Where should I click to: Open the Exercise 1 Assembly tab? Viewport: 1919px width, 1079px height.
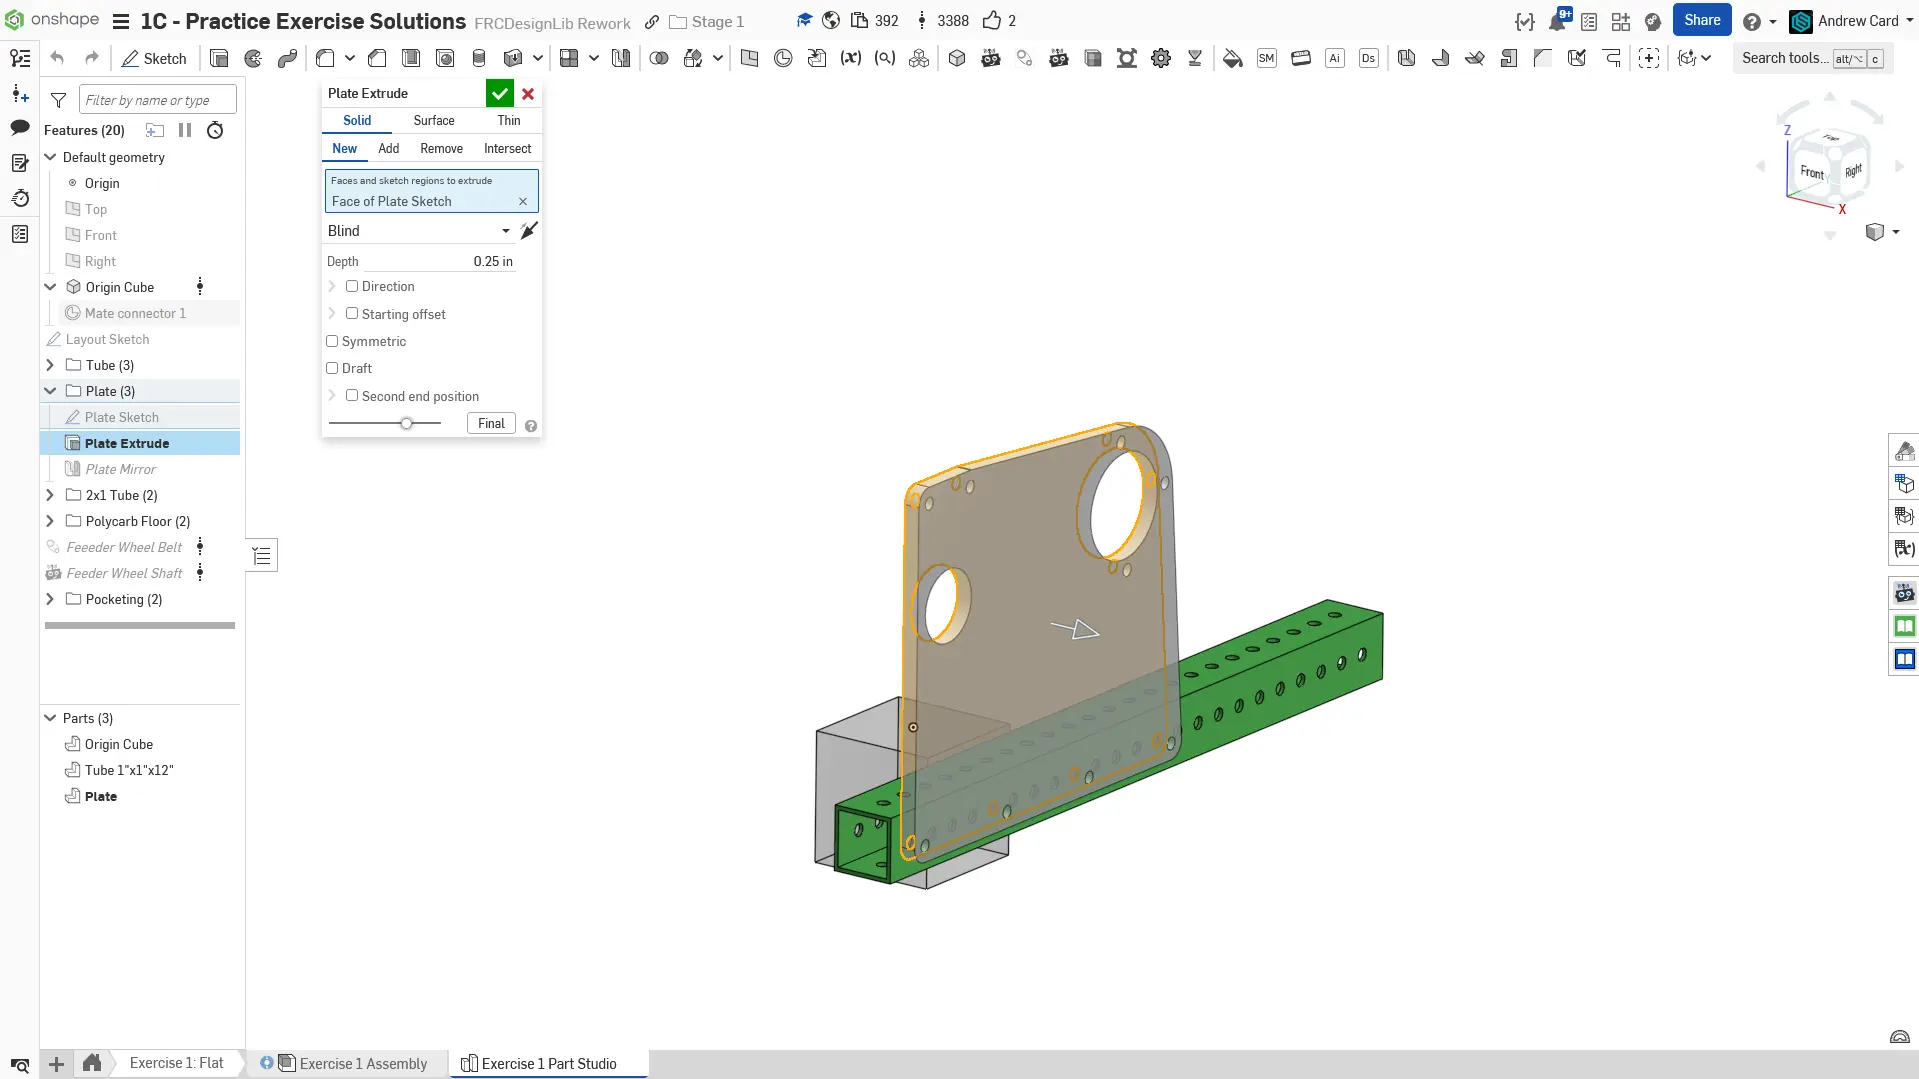coord(363,1063)
